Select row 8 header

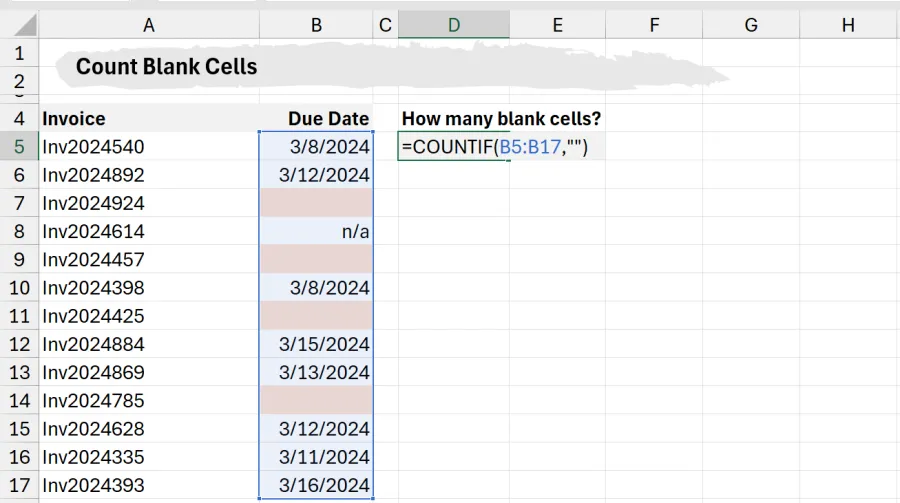[20, 231]
